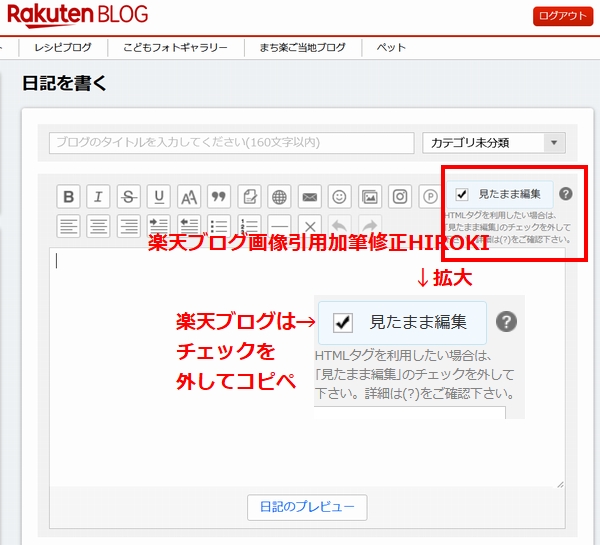Align text right
The image size is (600, 545).
point(129,226)
